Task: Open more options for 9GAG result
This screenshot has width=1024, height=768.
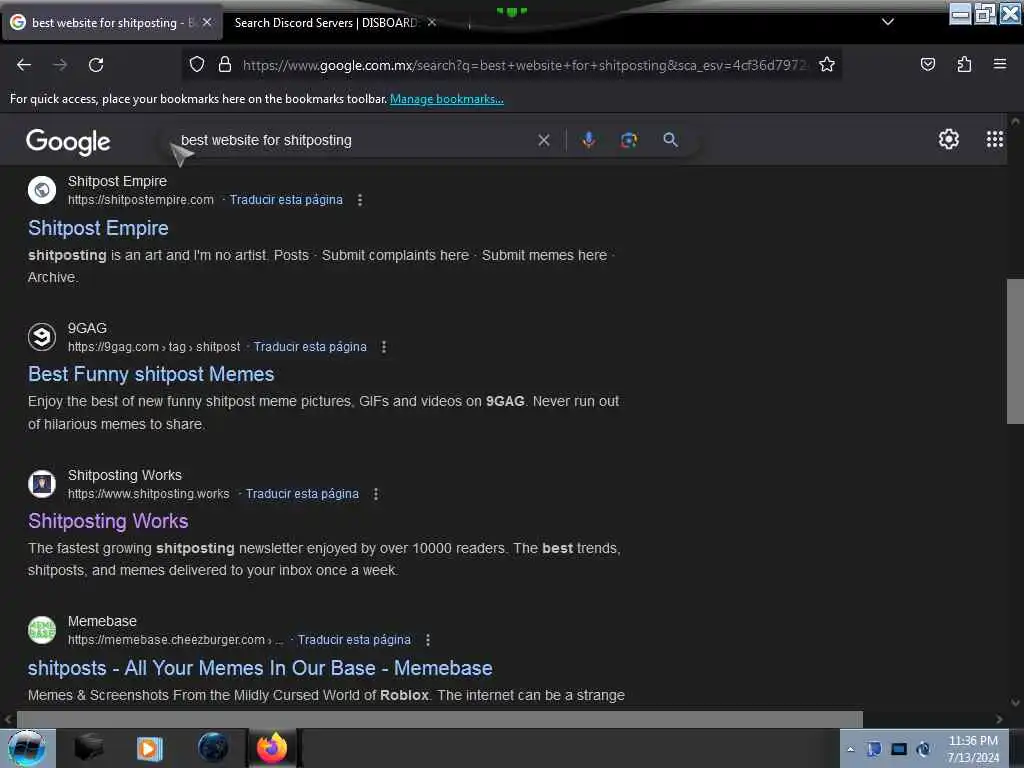Action: pos(384,347)
